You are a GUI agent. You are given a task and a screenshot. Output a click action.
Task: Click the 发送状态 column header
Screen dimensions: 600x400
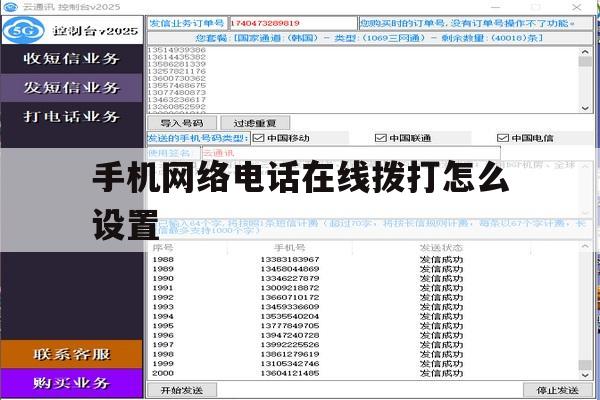(441, 248)
